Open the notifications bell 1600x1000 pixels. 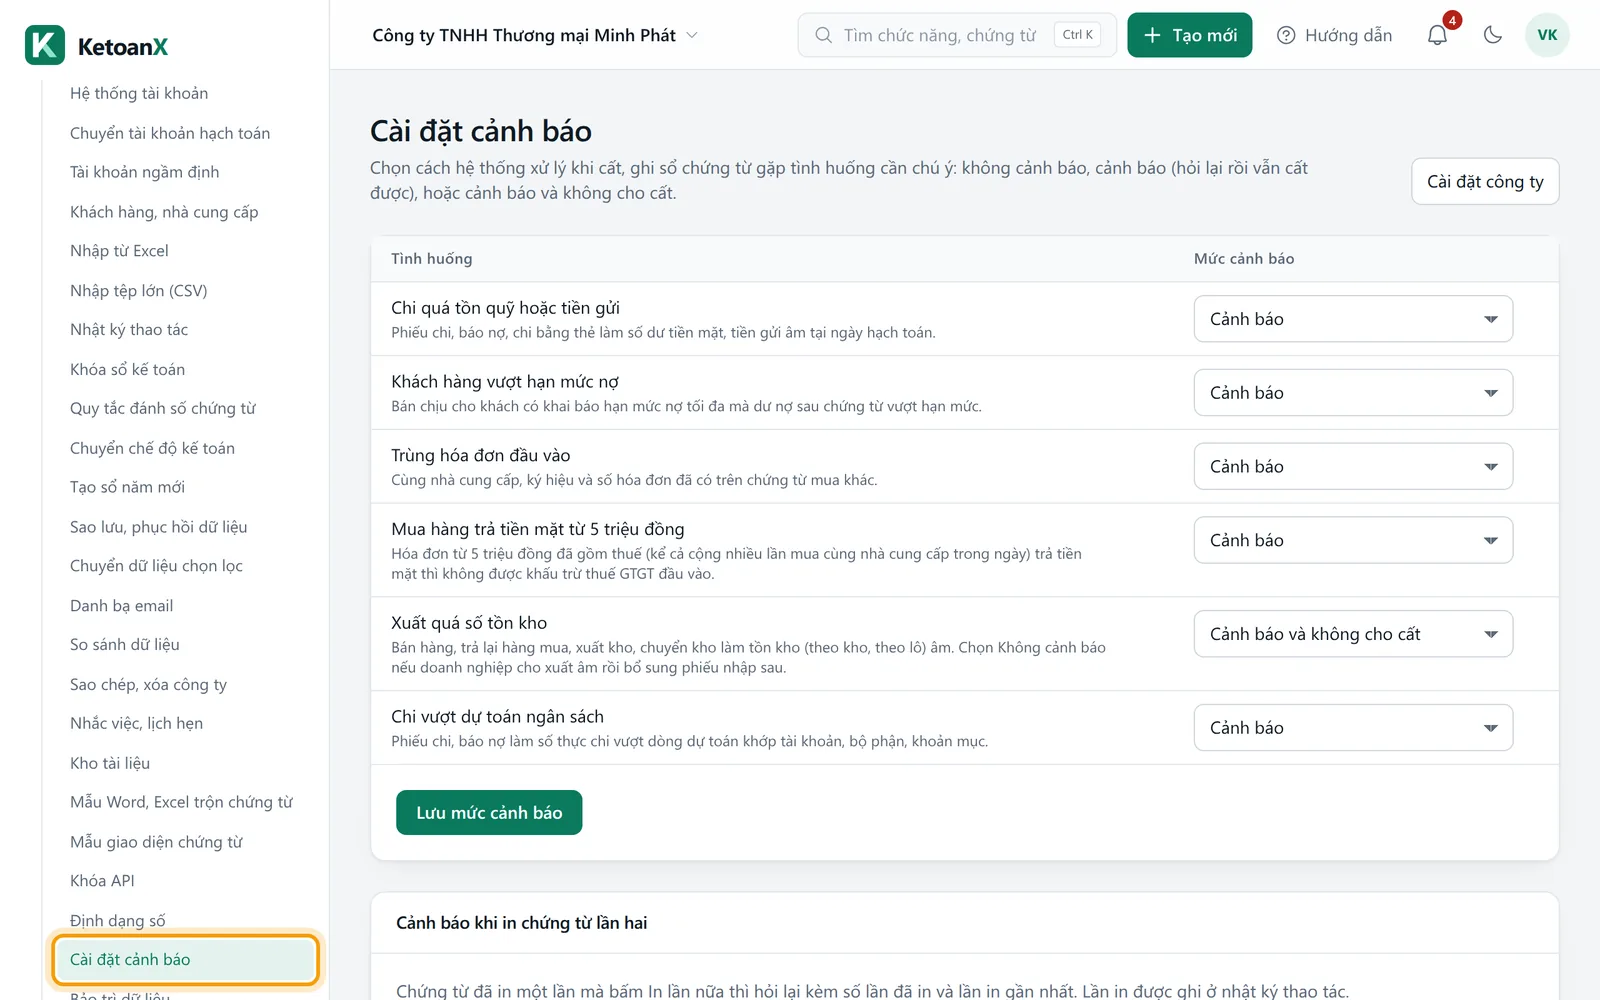click(1437, 35)
